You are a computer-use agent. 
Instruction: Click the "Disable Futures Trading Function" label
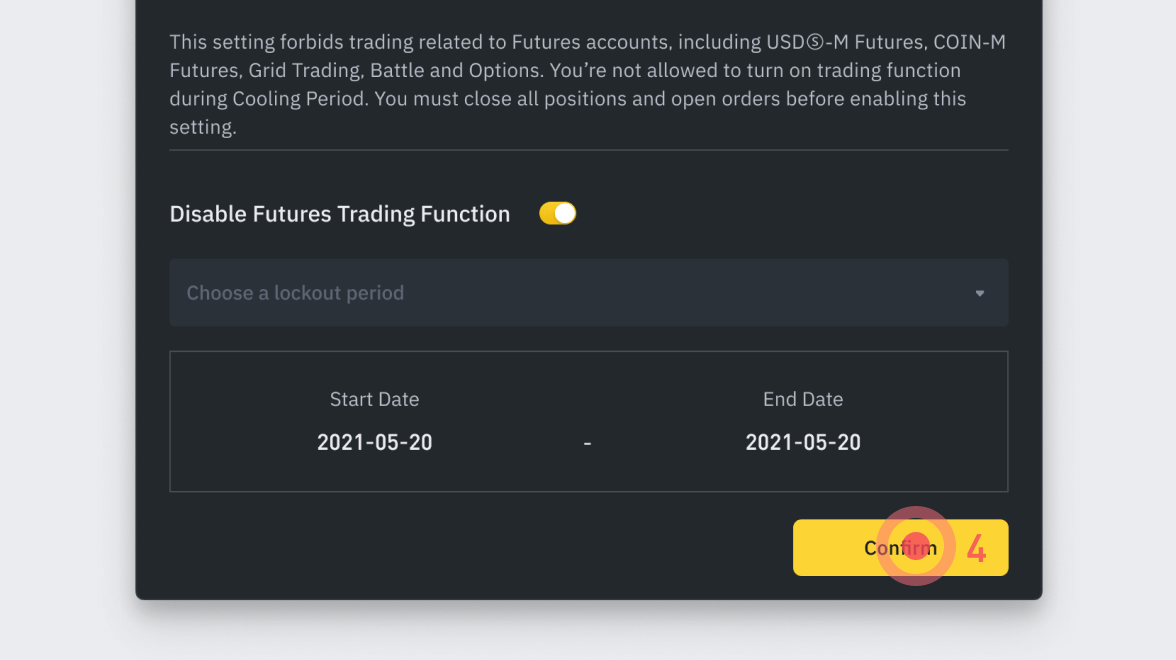(339, 214)
